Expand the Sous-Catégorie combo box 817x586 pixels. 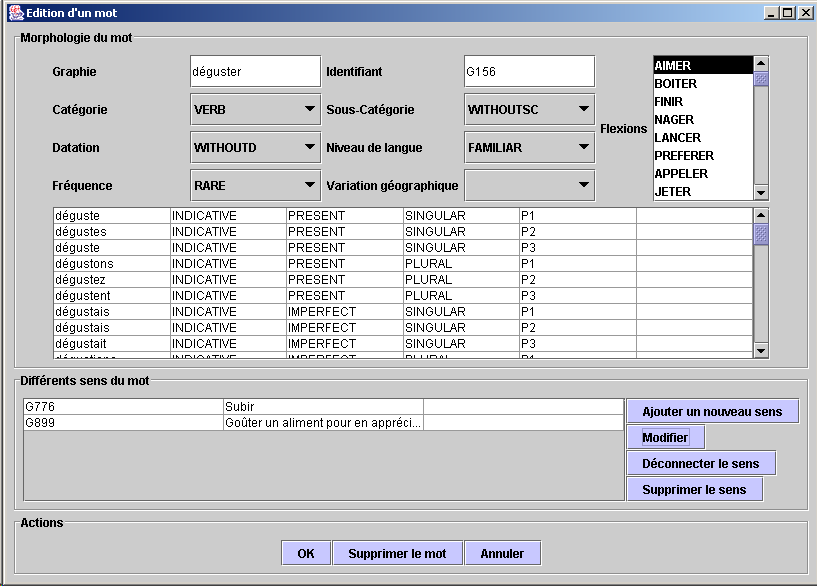click(x=529, y=110)
